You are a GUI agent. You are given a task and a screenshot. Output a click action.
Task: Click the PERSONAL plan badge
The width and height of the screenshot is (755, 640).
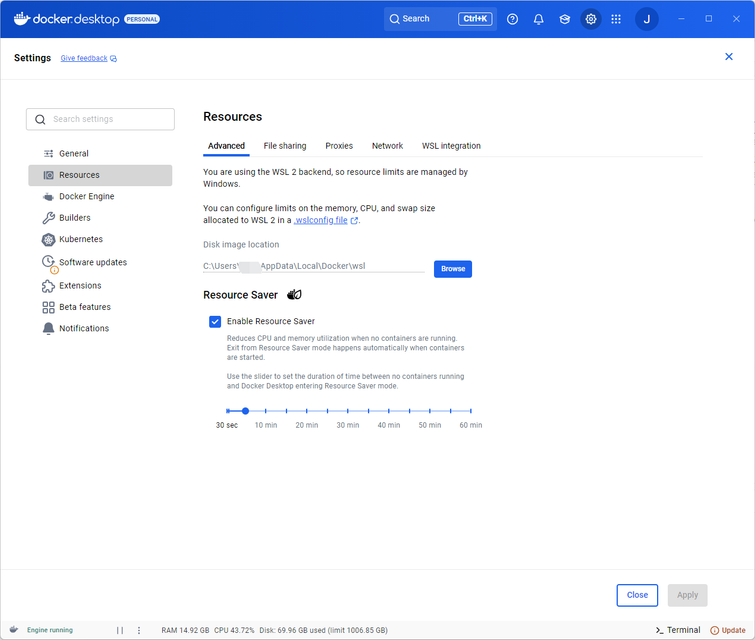142,19
